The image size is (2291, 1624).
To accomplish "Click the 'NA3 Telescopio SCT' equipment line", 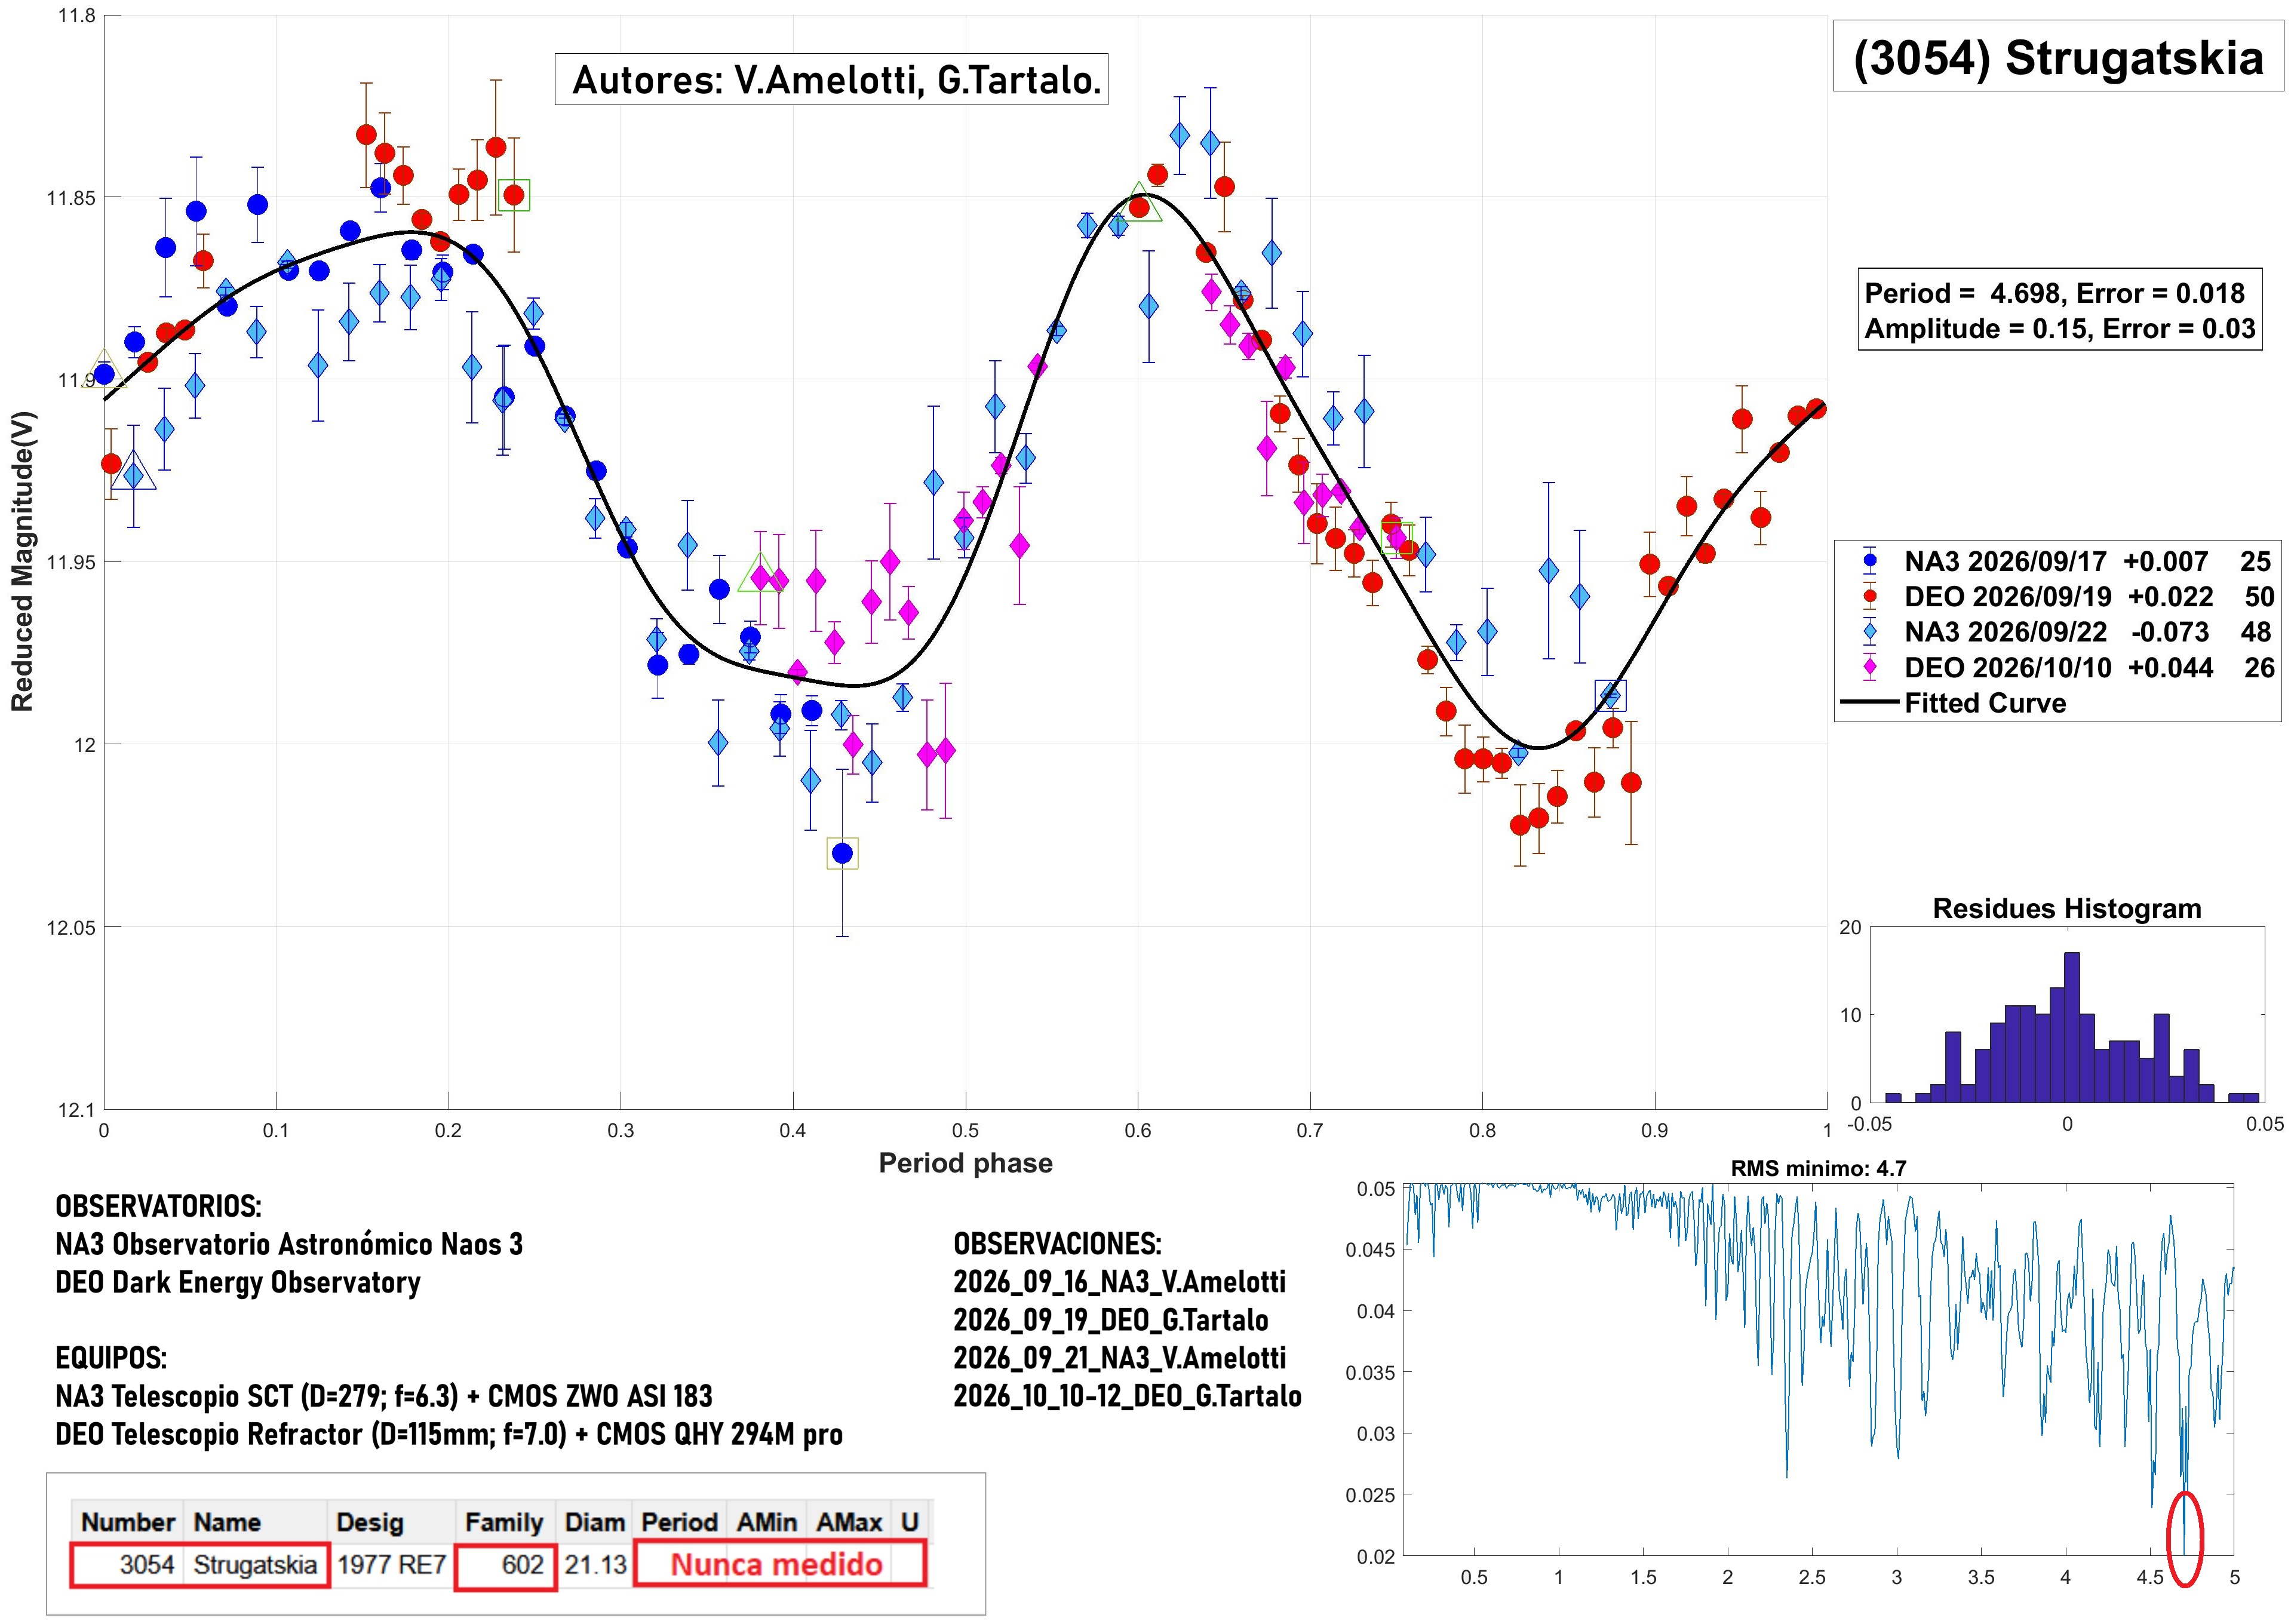I will pyautogui.click(x=384, y=1396).
